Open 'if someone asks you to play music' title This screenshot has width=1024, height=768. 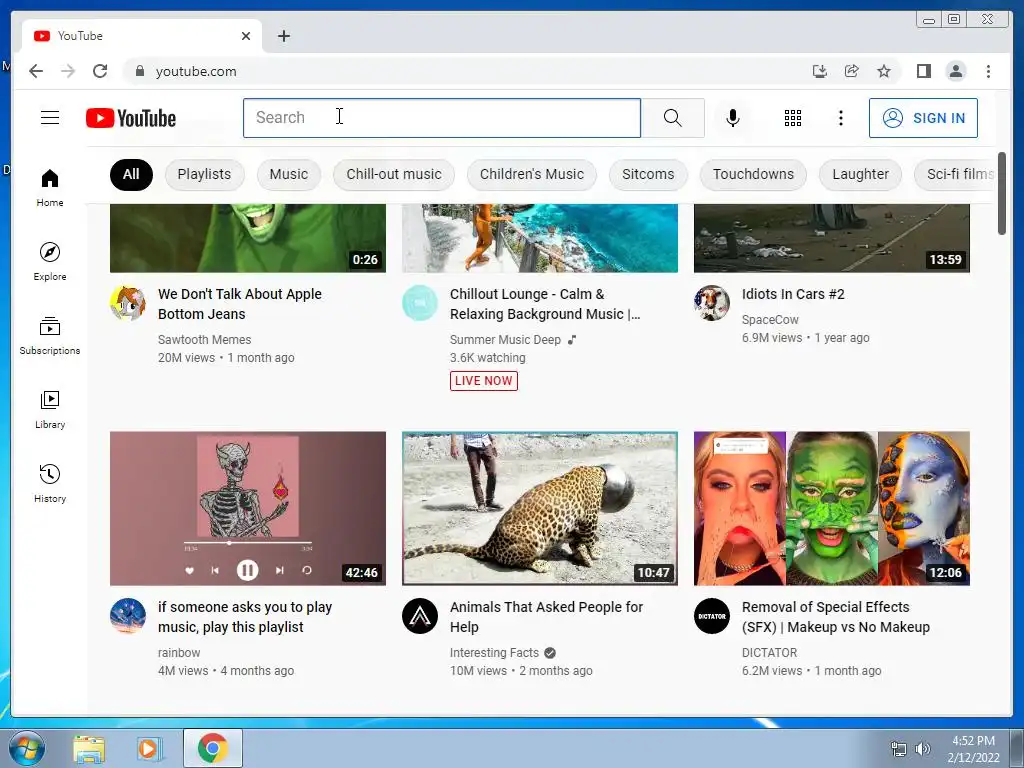point(245,616)
